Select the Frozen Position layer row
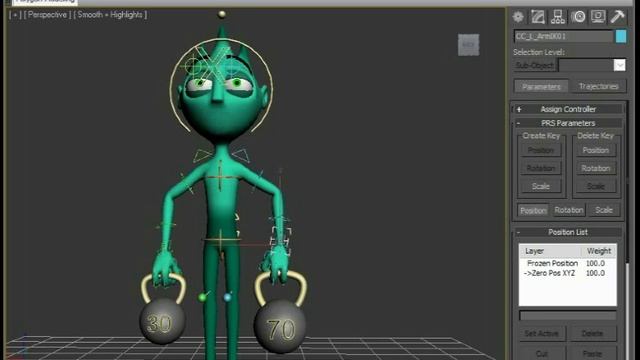640x360 pixels. click(x=567, y=263)
